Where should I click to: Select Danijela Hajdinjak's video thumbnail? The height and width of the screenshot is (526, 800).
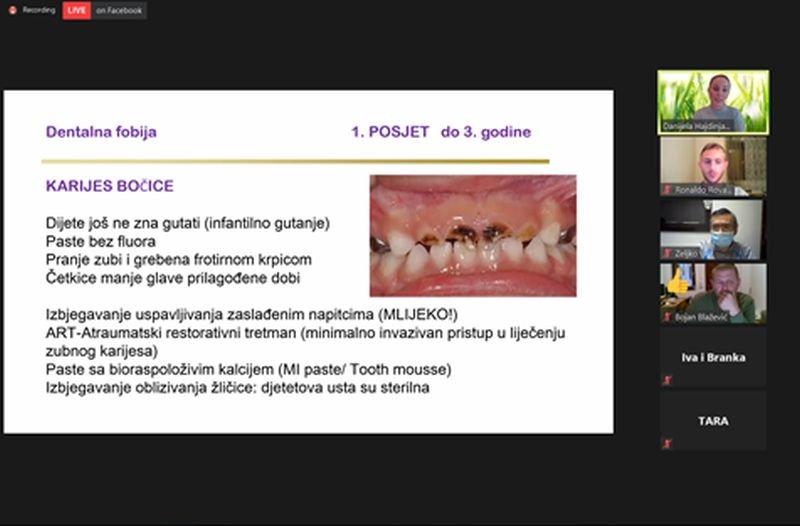[713, 102]
